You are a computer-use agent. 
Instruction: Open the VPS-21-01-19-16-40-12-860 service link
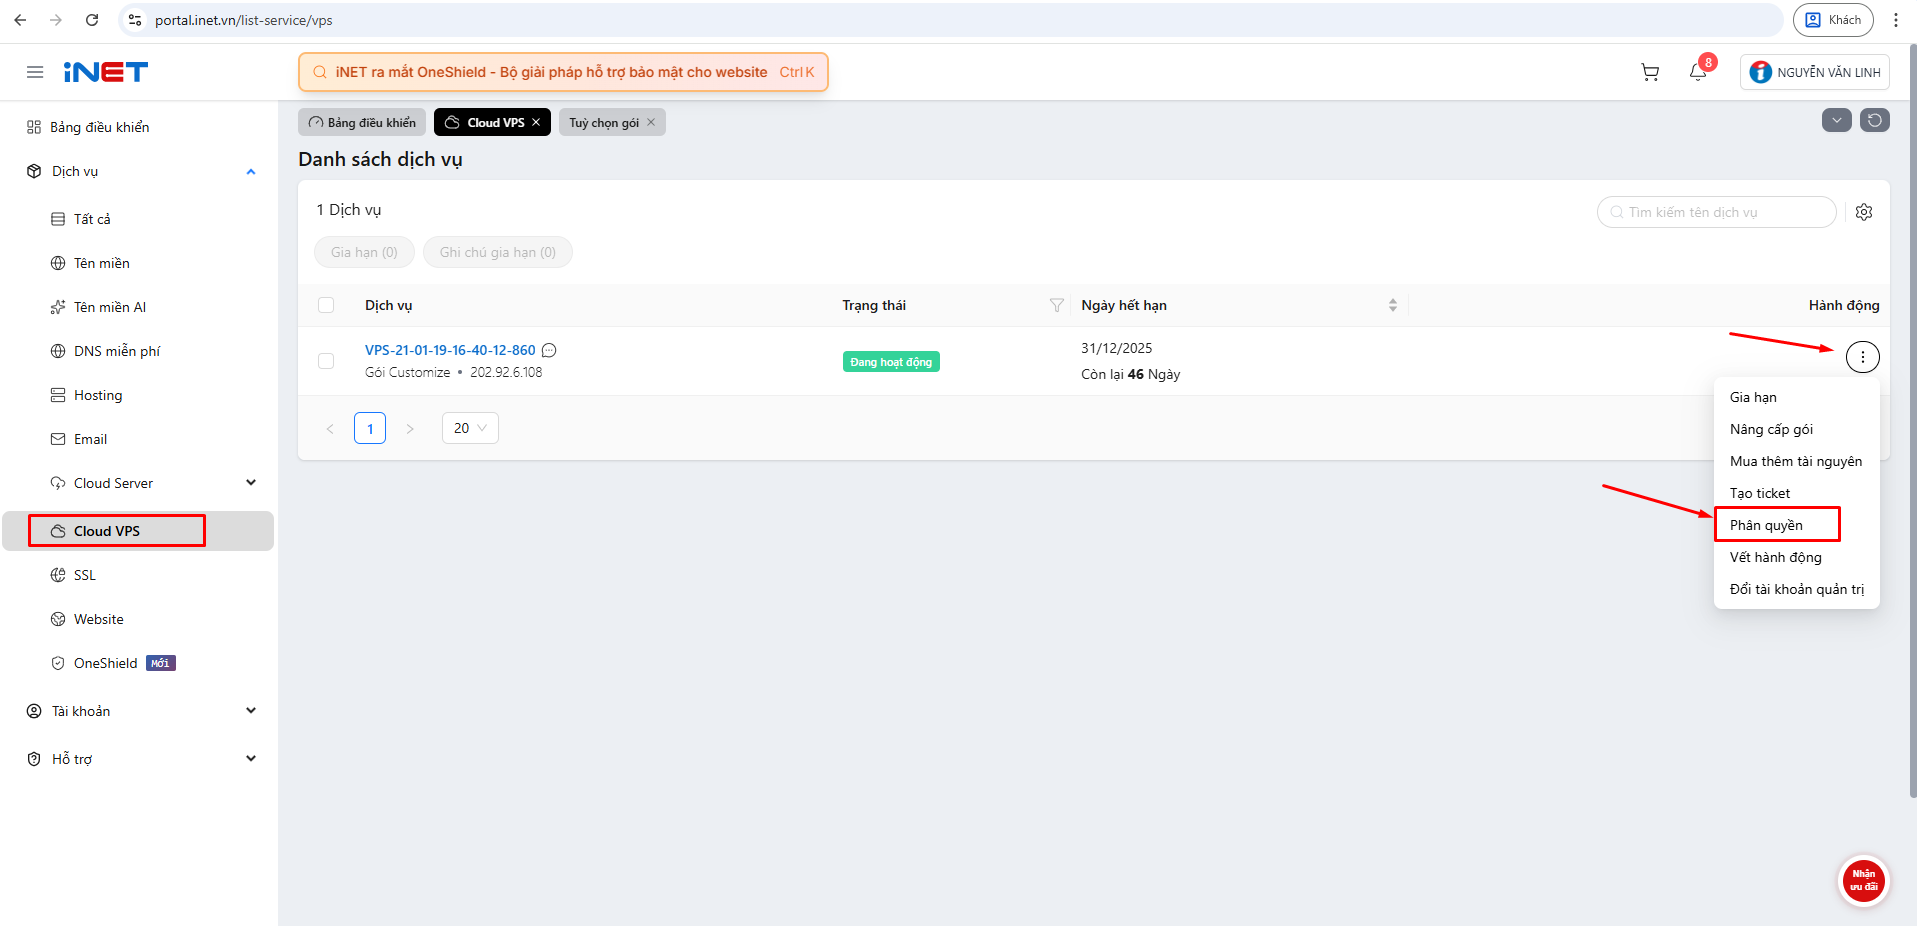coord(450,350)
